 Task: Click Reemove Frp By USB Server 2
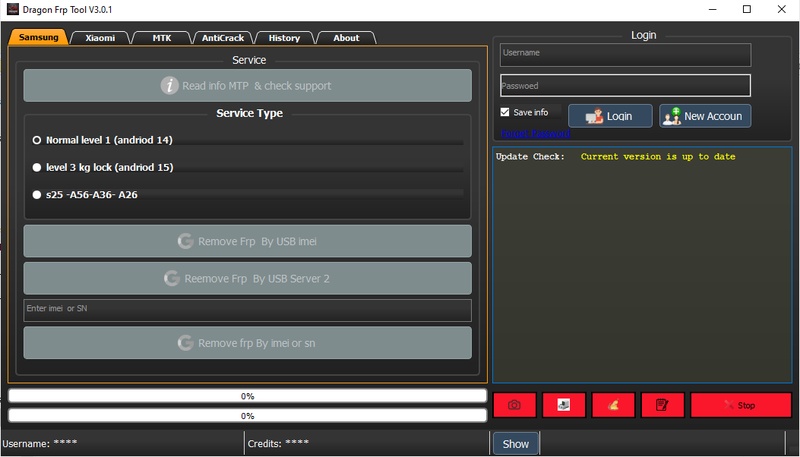[x=247, y=278]
